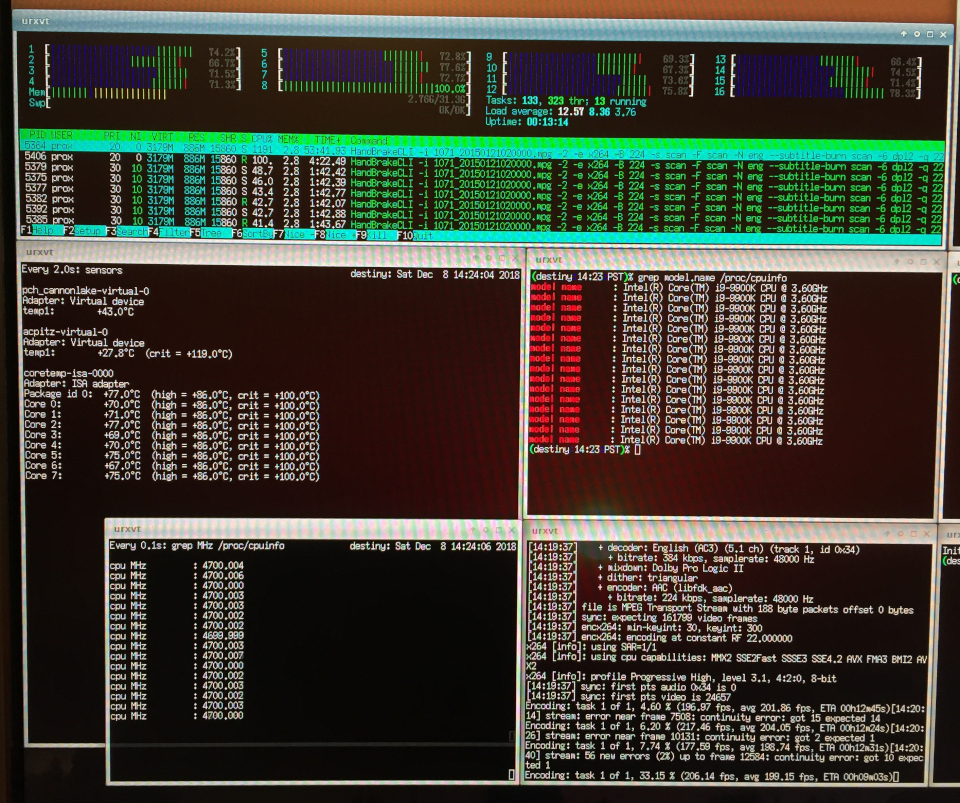This screenshot has height=803, width=960.
Task: Click the PID column header in htop
Action: [x=35, y=134]
